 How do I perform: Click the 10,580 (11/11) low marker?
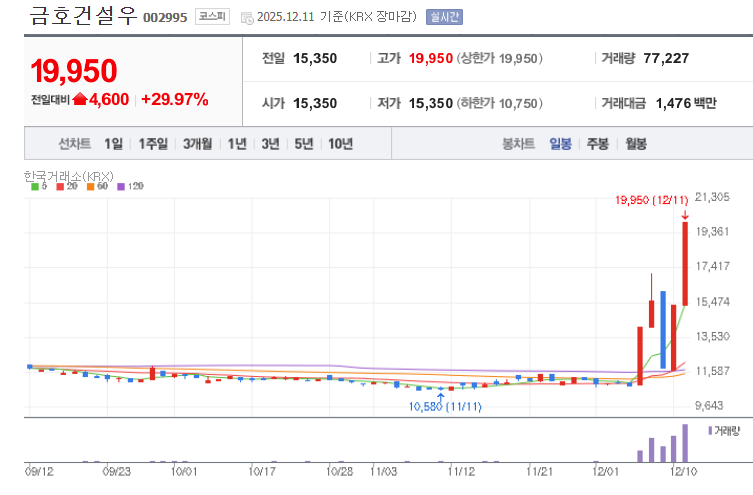coord(445,407)
